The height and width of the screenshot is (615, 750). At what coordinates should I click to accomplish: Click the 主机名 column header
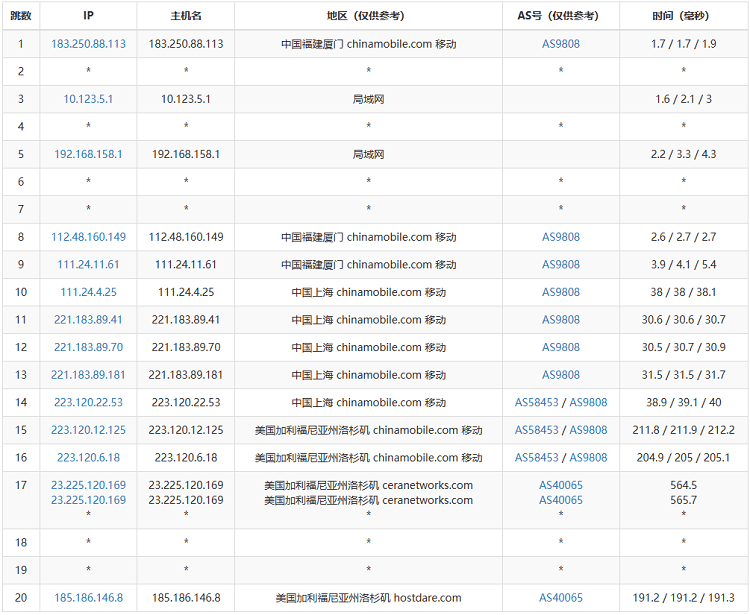tap(186, 16)
